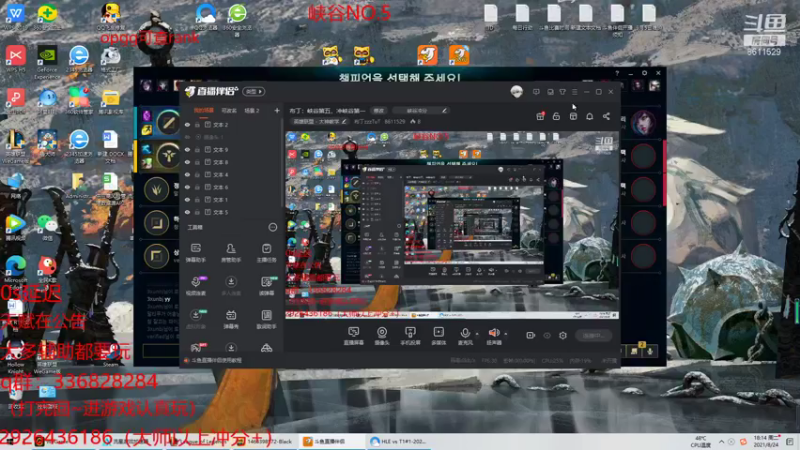Expand speaker options arrow

click(506, 334)
